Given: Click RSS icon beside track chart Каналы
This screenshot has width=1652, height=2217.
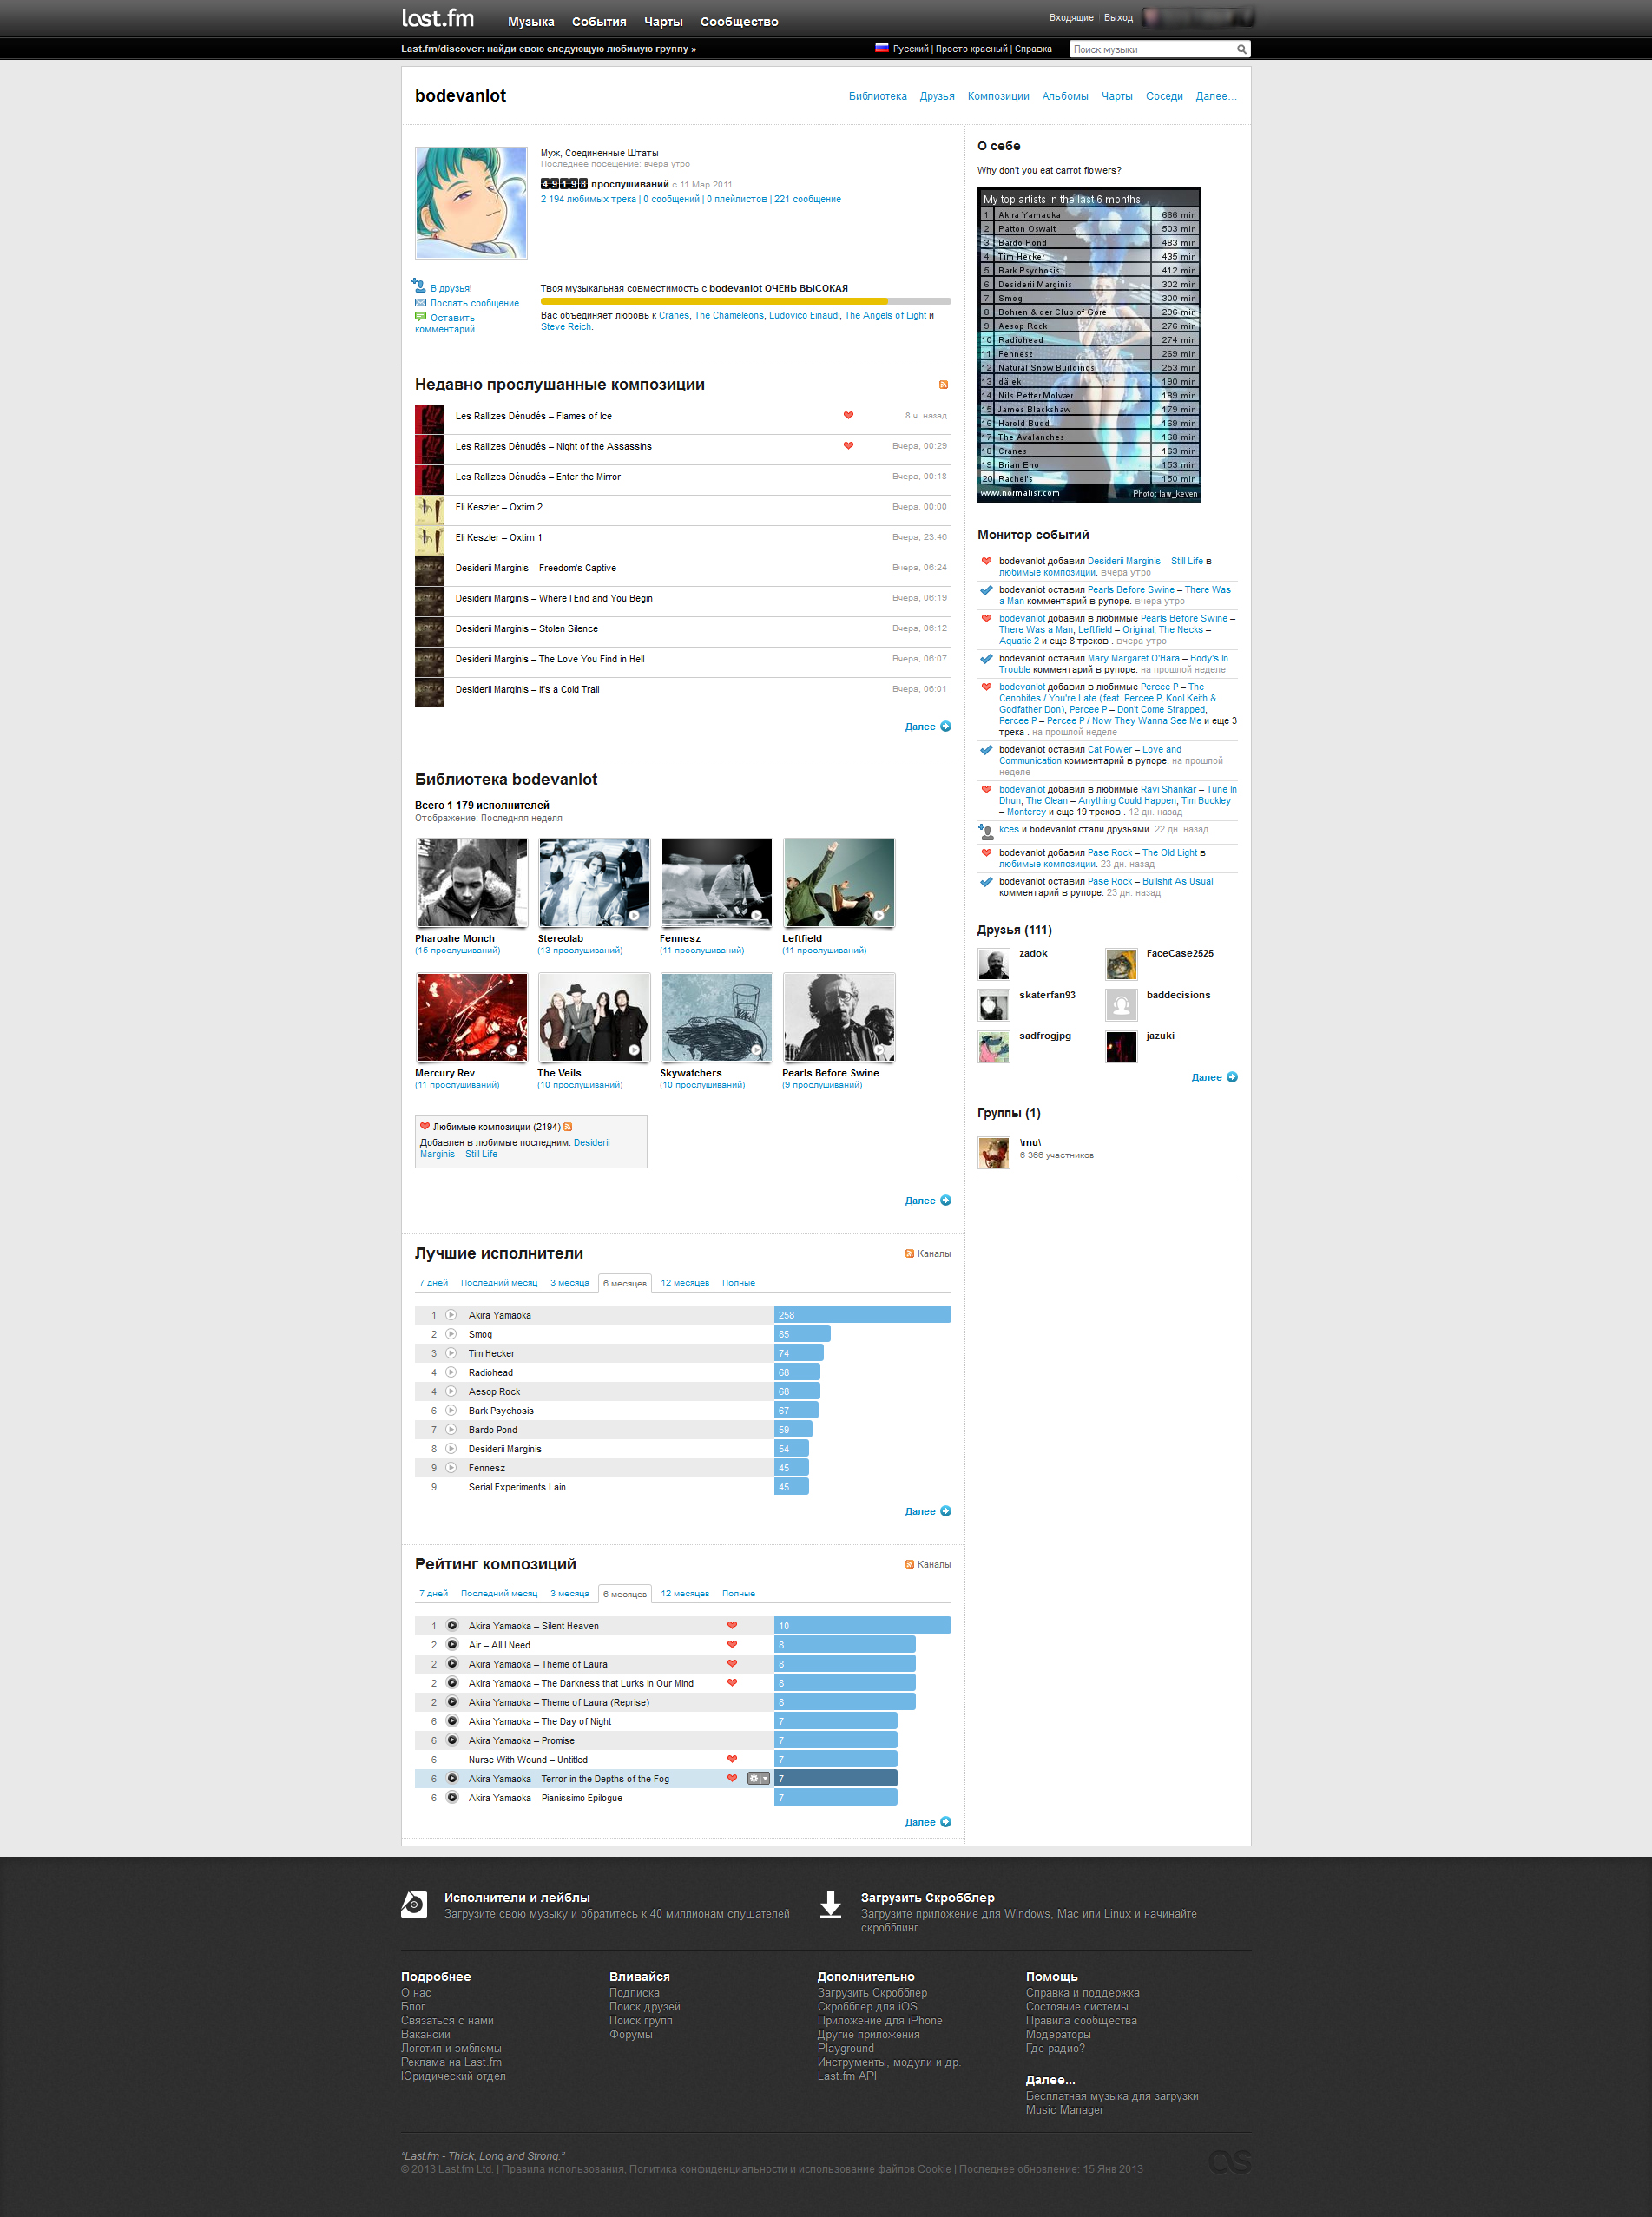Looking at the screenshot, I should tap(909, 1565).
